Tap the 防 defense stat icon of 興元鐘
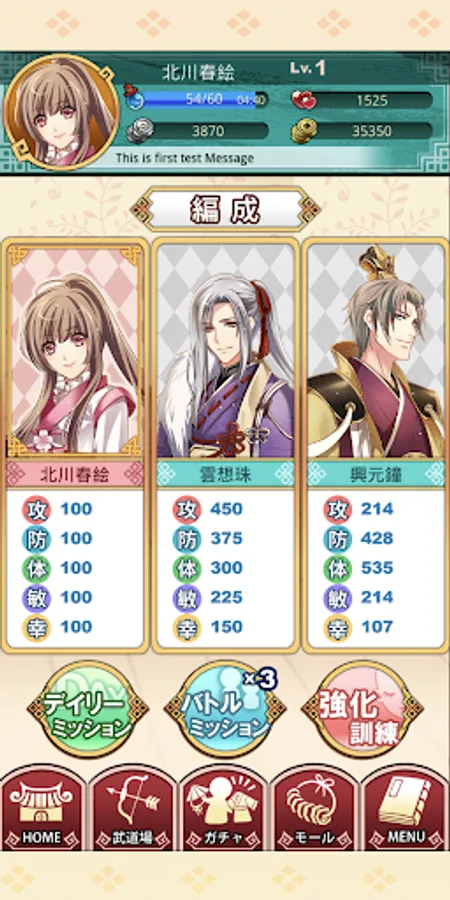450x900 pixels. coord(338,539)
